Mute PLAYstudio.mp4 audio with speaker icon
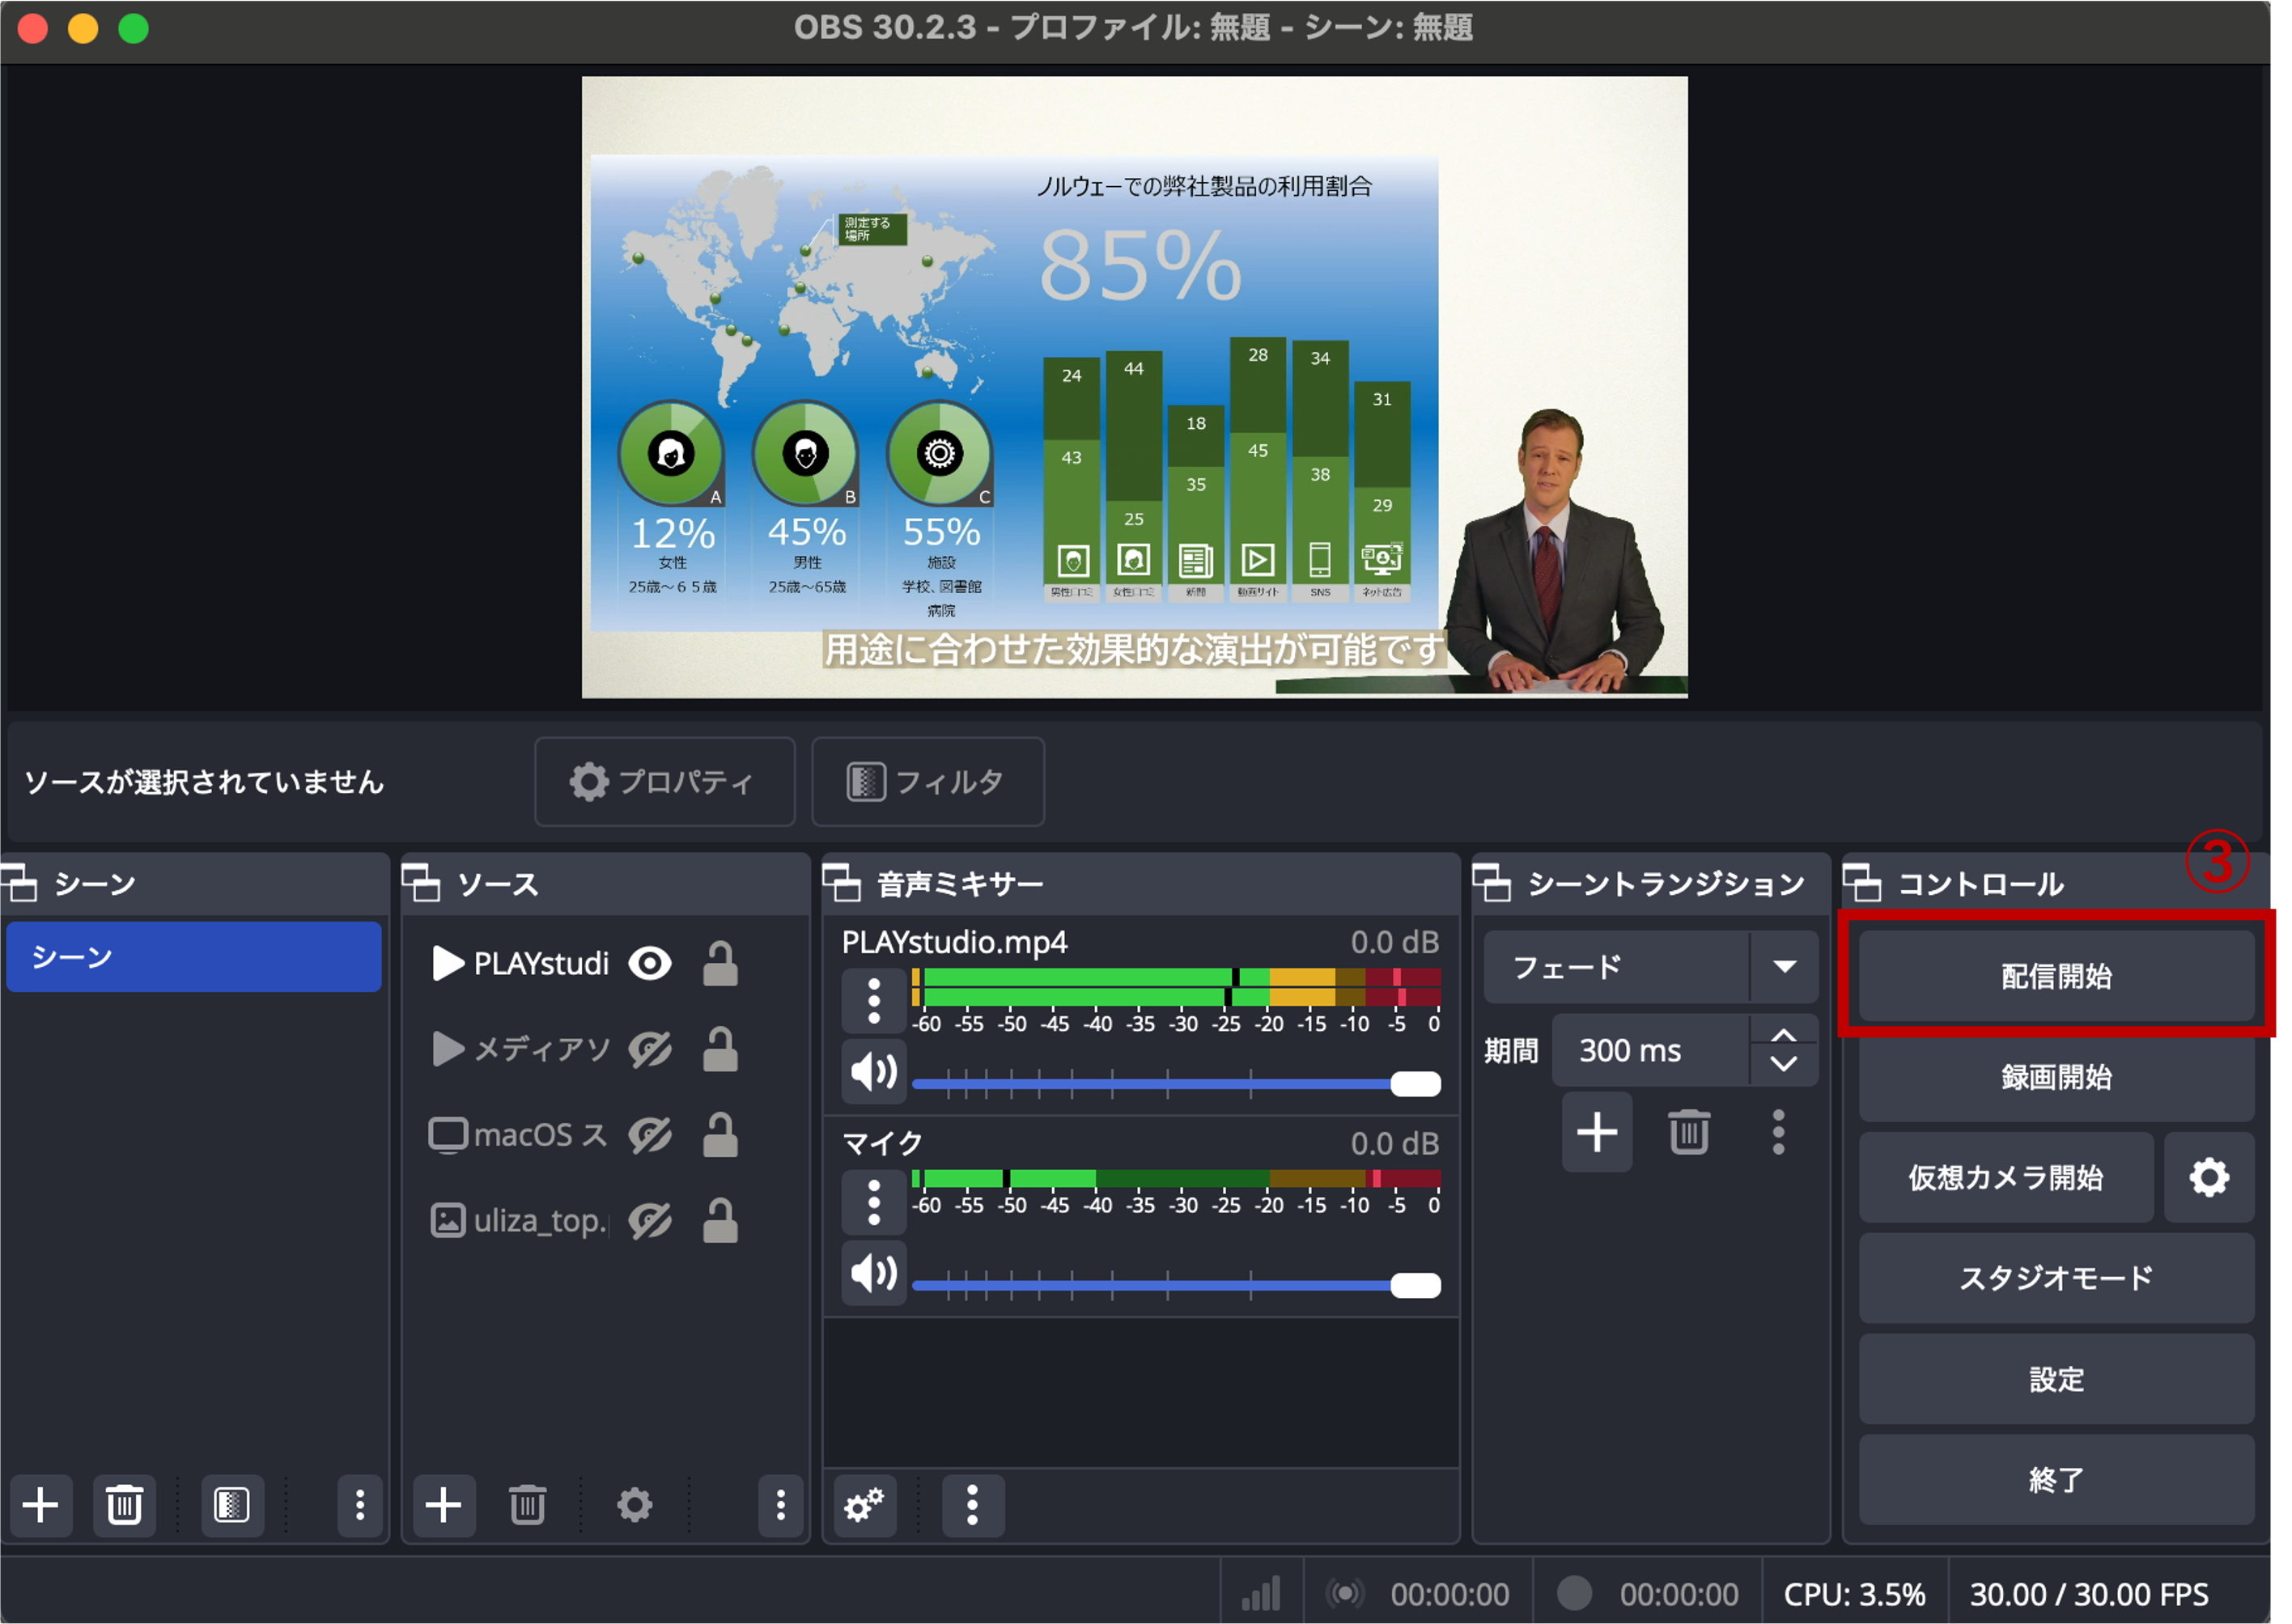The height and width of the screenshot is (1624, 2292). point(874,1072)
